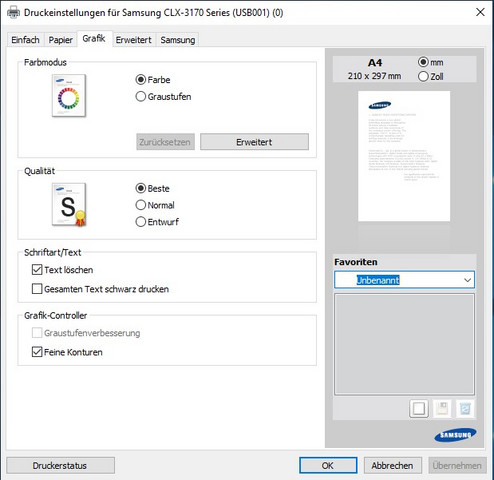Click the delete favorite trash icon
The image size is (494, 480).
click(465, 408)
